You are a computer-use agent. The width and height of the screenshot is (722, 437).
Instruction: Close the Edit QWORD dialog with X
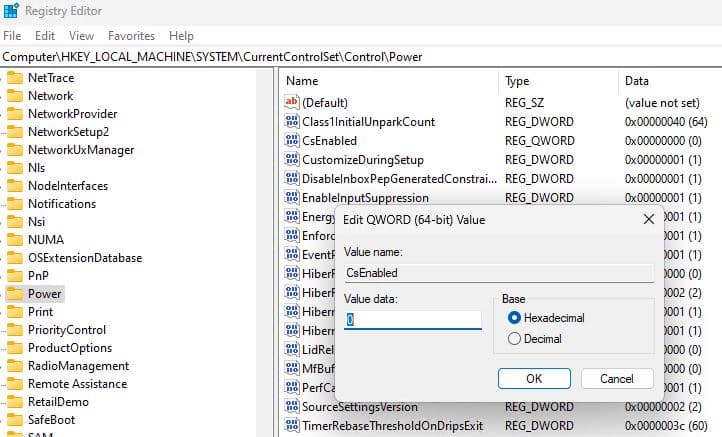tap(648, 219)
